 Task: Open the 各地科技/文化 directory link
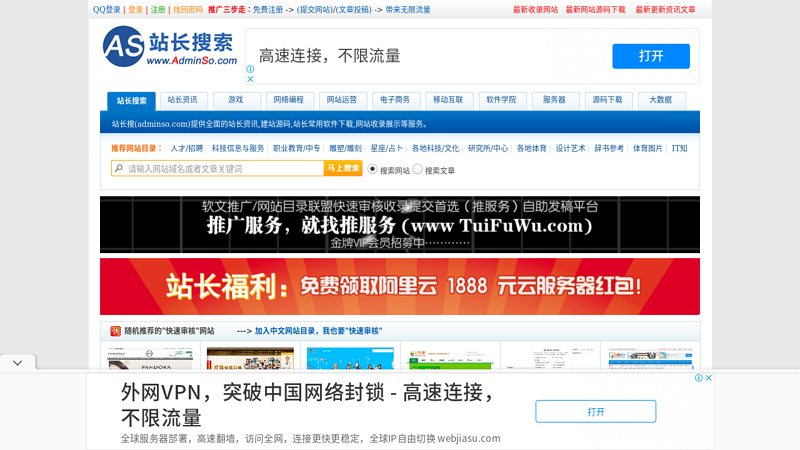coord(435,148)
